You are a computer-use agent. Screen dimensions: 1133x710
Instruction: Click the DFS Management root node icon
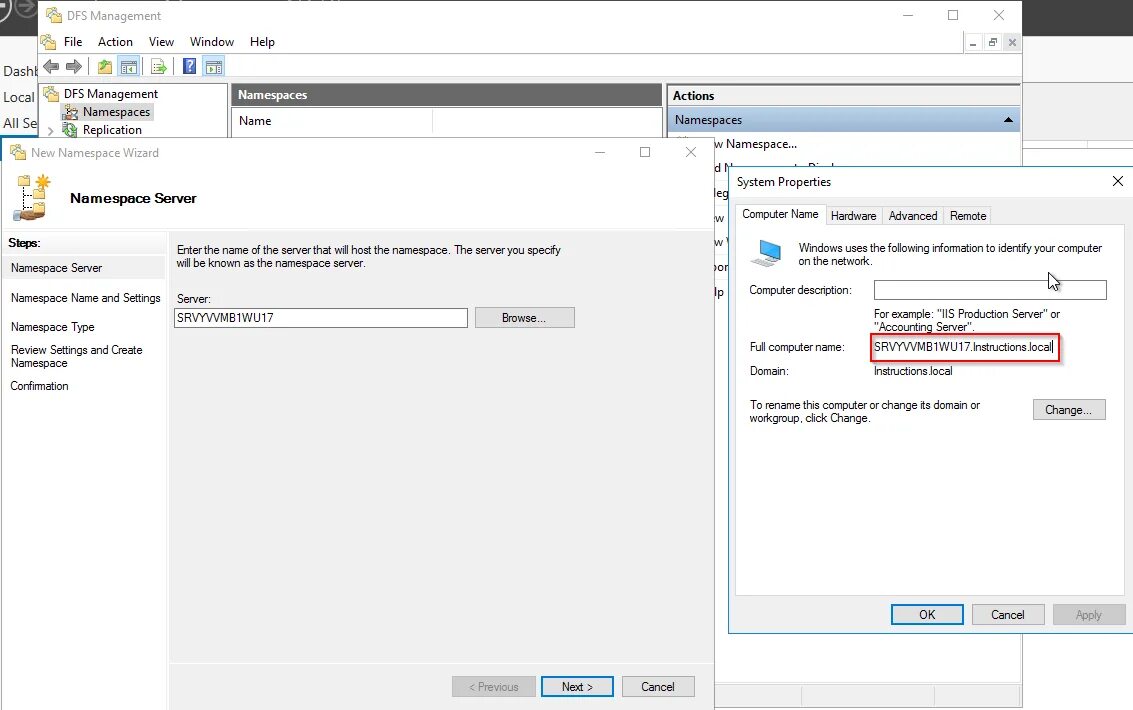tap(51, 94)
